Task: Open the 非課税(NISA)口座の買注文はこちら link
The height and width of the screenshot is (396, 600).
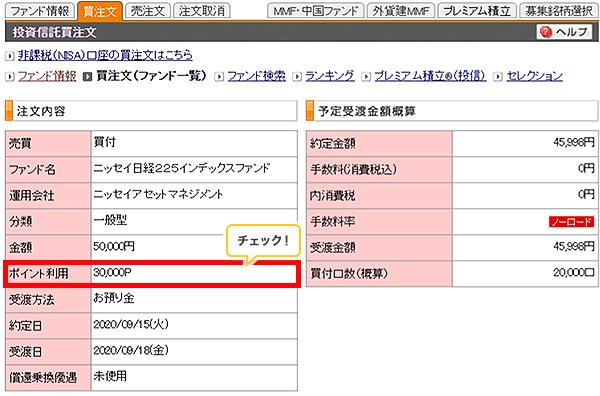Action: point(105,55)
